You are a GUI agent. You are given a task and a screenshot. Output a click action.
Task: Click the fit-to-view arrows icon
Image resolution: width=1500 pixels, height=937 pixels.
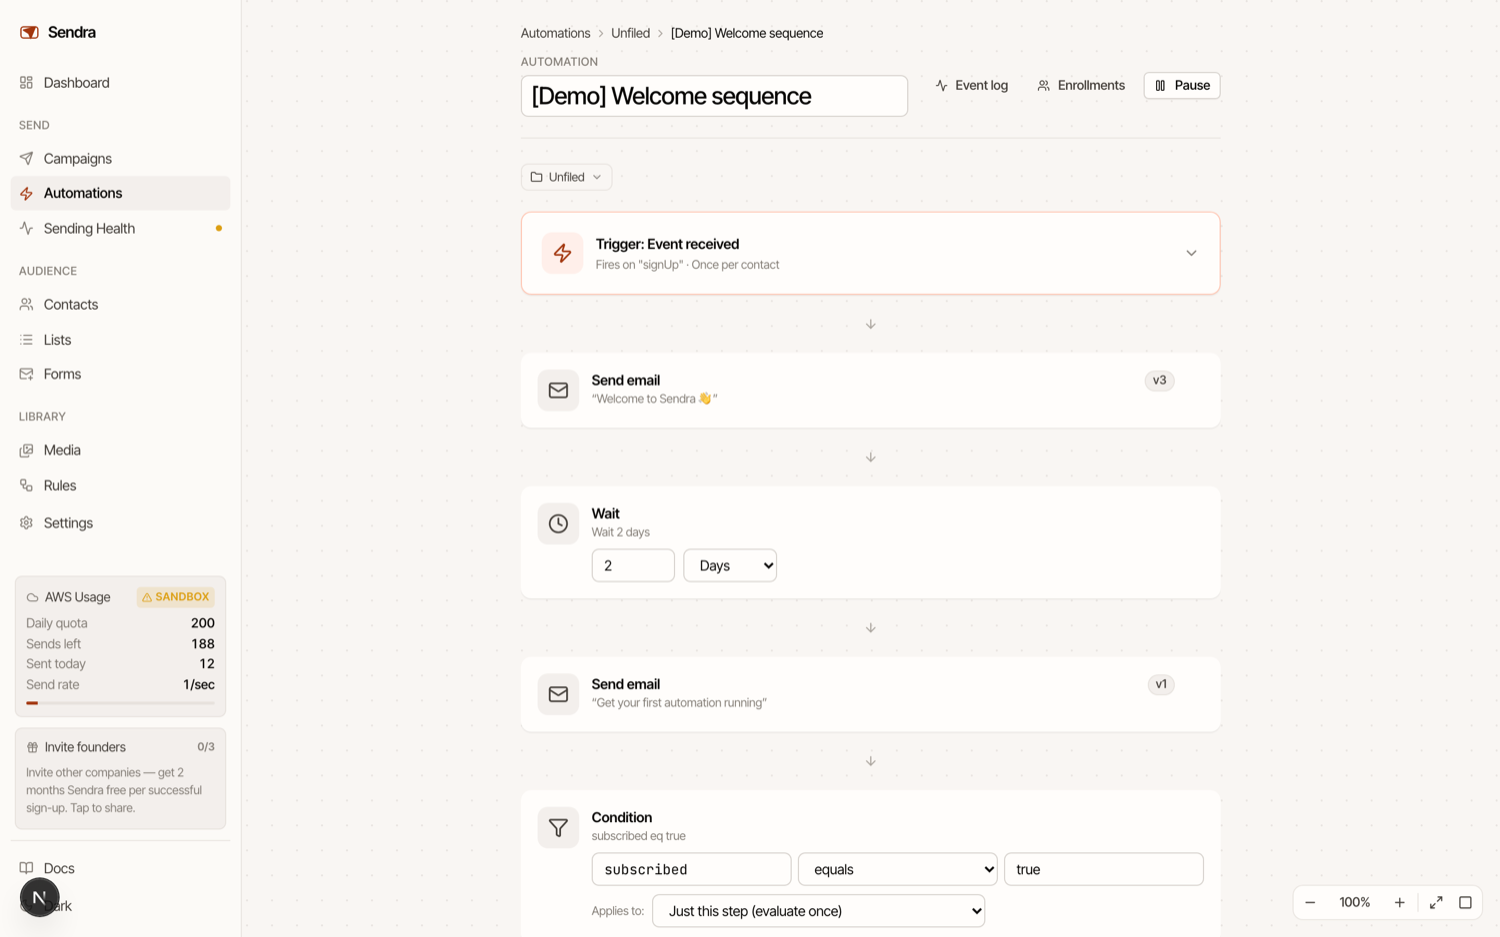pyautogui.click(x=1436, y=902)
